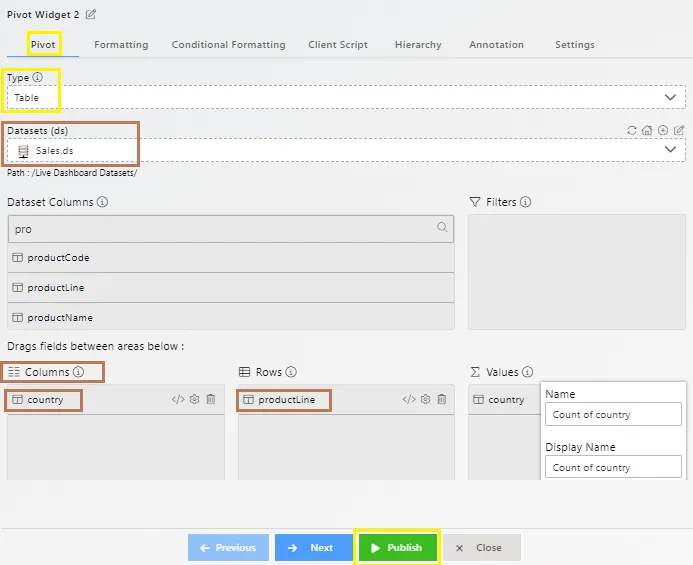Click the Filters funnel icon
This screenshot has width=693, height=565.
tap(475, 202)
